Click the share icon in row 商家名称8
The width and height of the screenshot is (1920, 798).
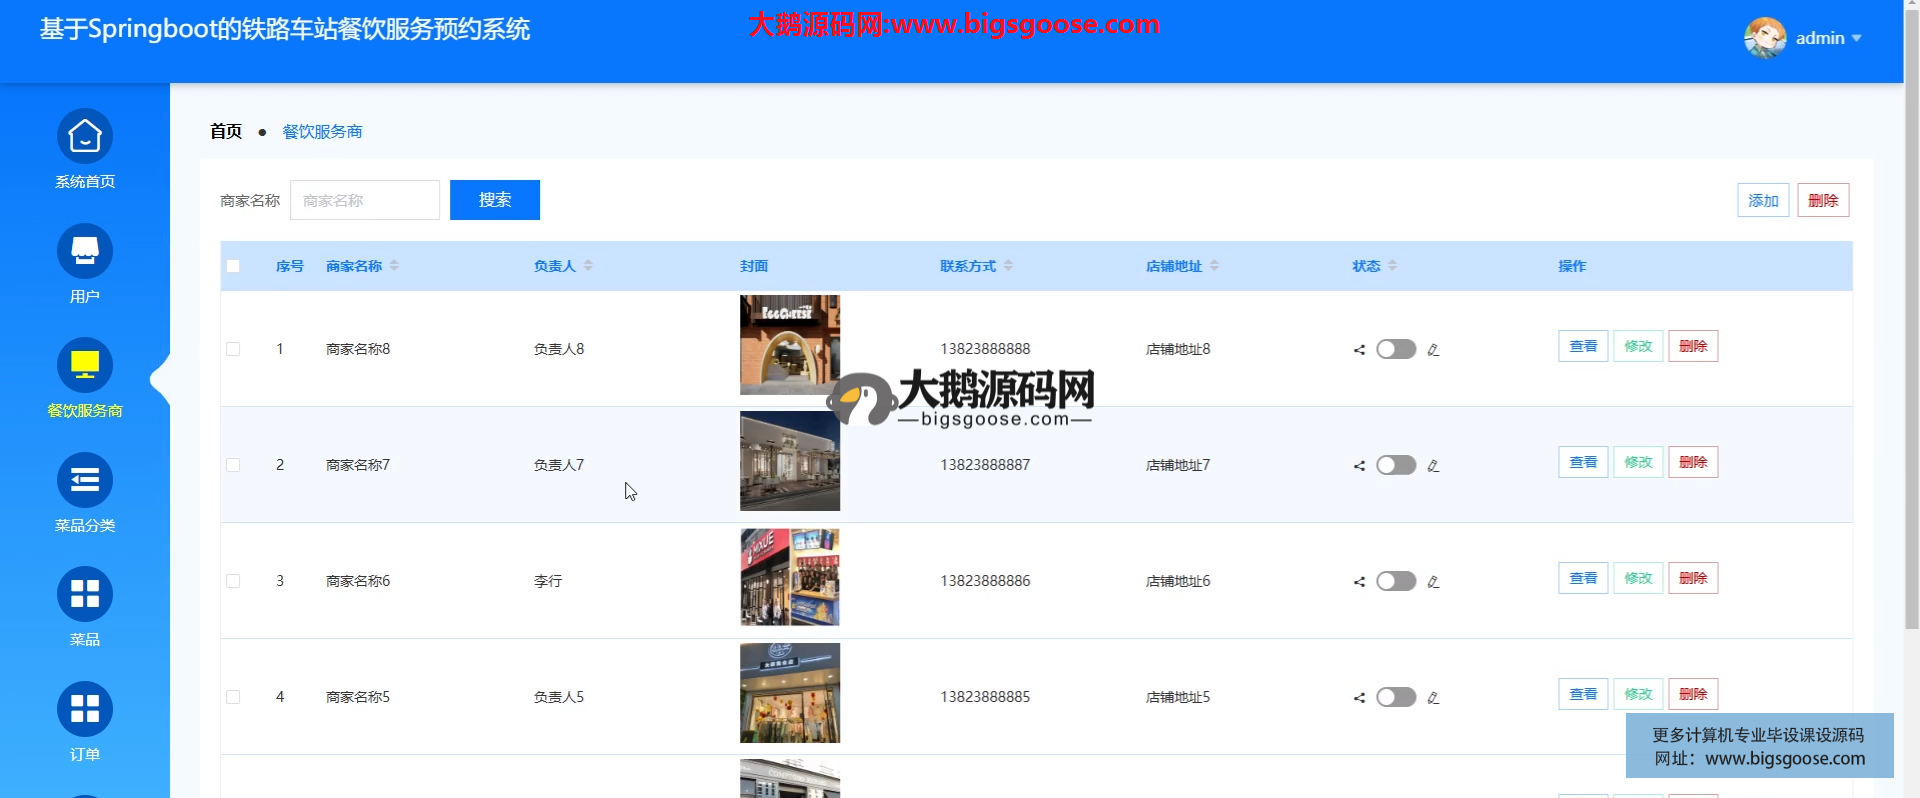[1359, 350]
